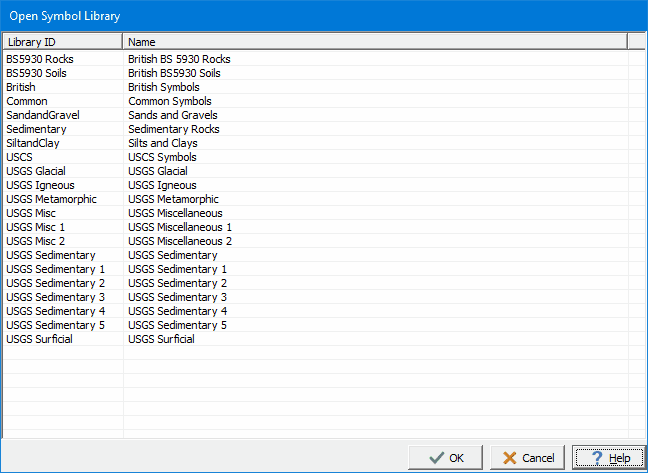The height and width of the screenshot is (473, 648).
Task: Select the USGS Igneous library
Action: click(x=40, y=185)
